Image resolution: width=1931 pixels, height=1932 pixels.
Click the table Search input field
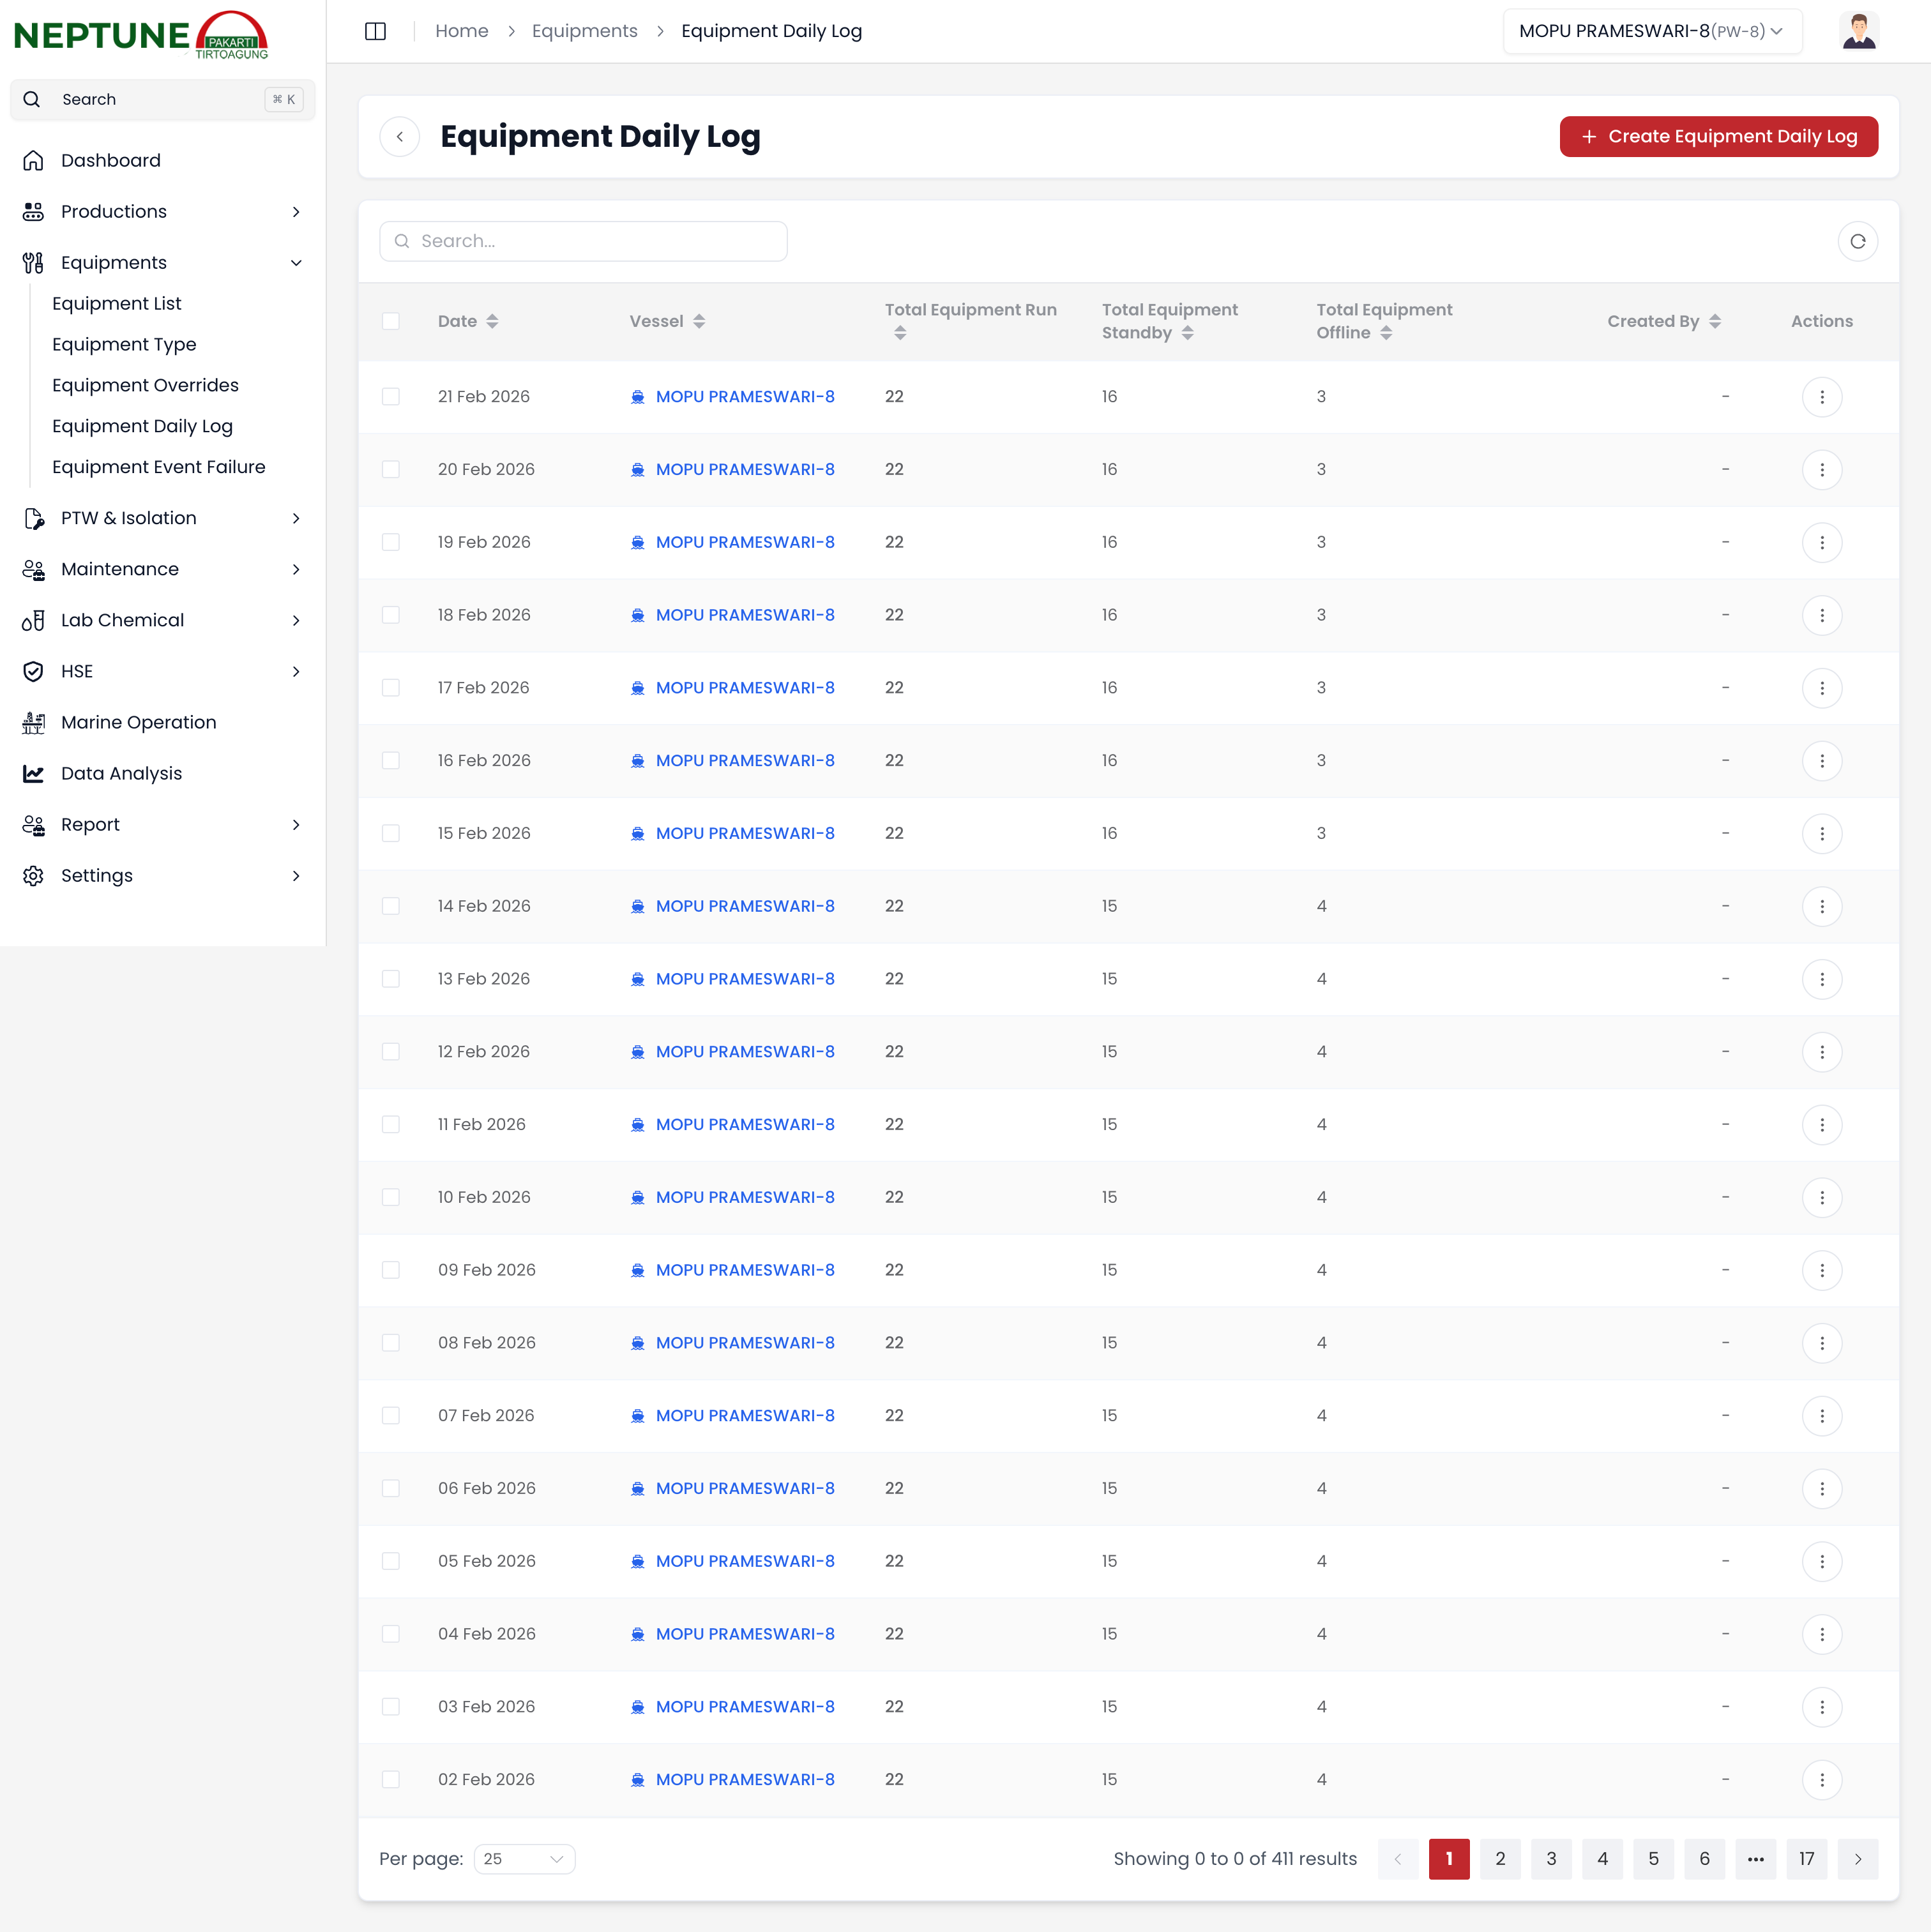[x=583, y=241]
